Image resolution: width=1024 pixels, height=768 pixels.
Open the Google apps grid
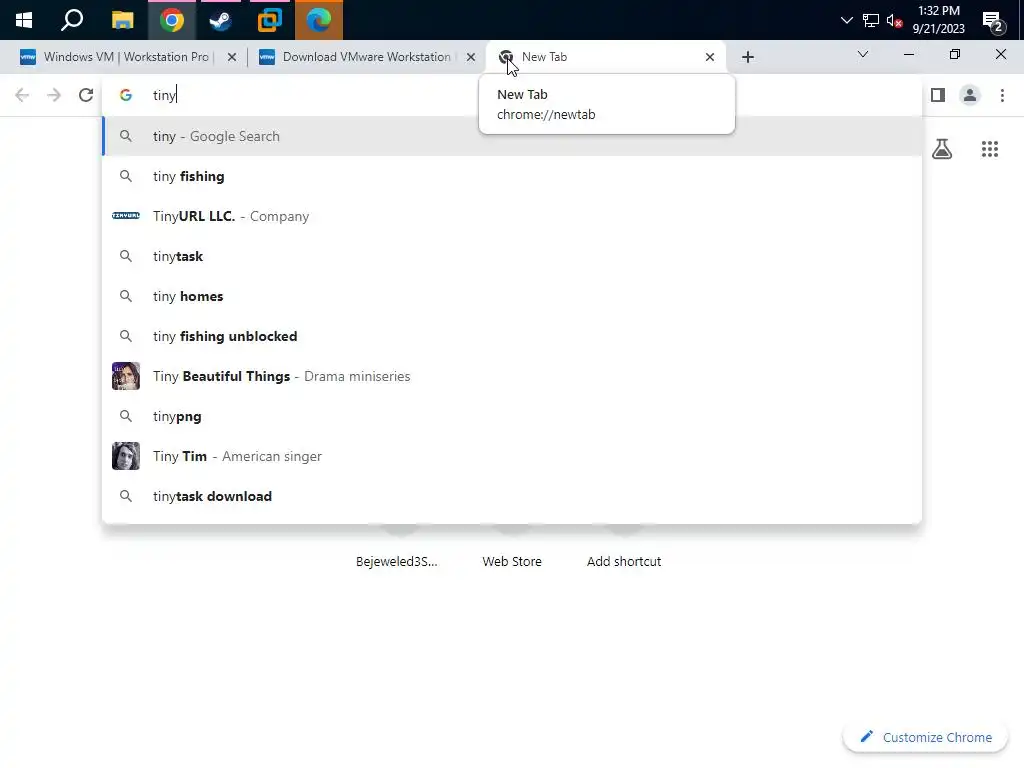[990, 150]
